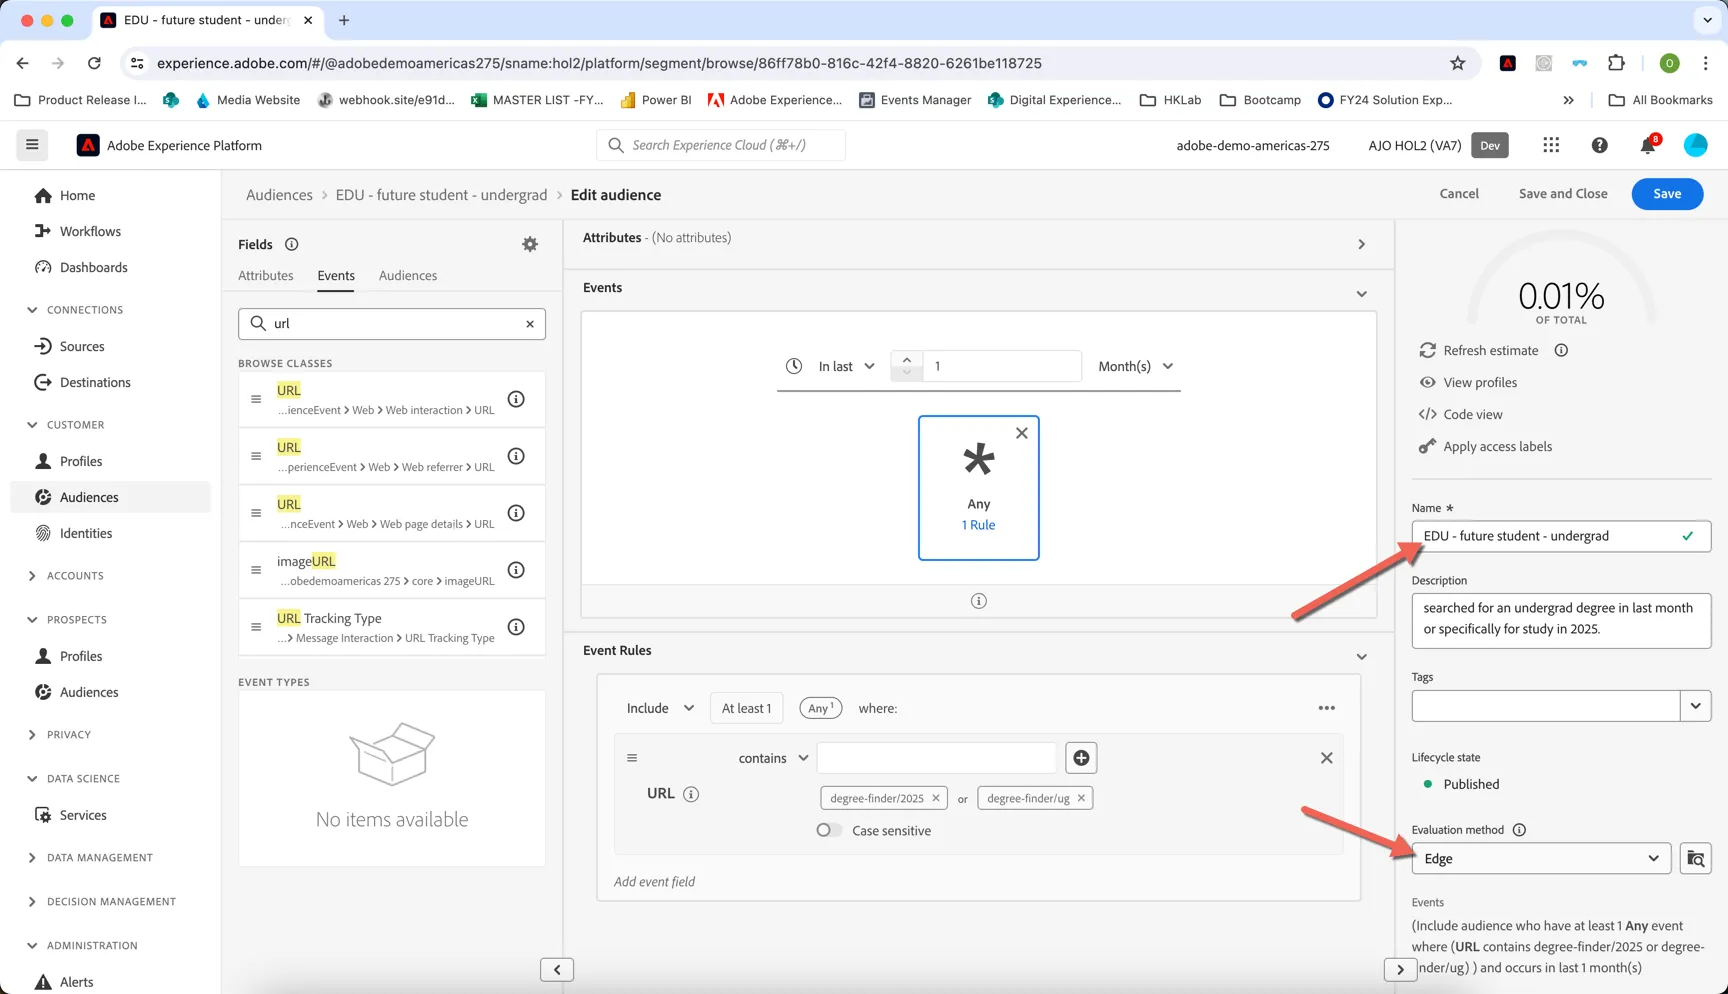Click into the audience Name field
1728x994 pixels.
(x=1561, y=536)
